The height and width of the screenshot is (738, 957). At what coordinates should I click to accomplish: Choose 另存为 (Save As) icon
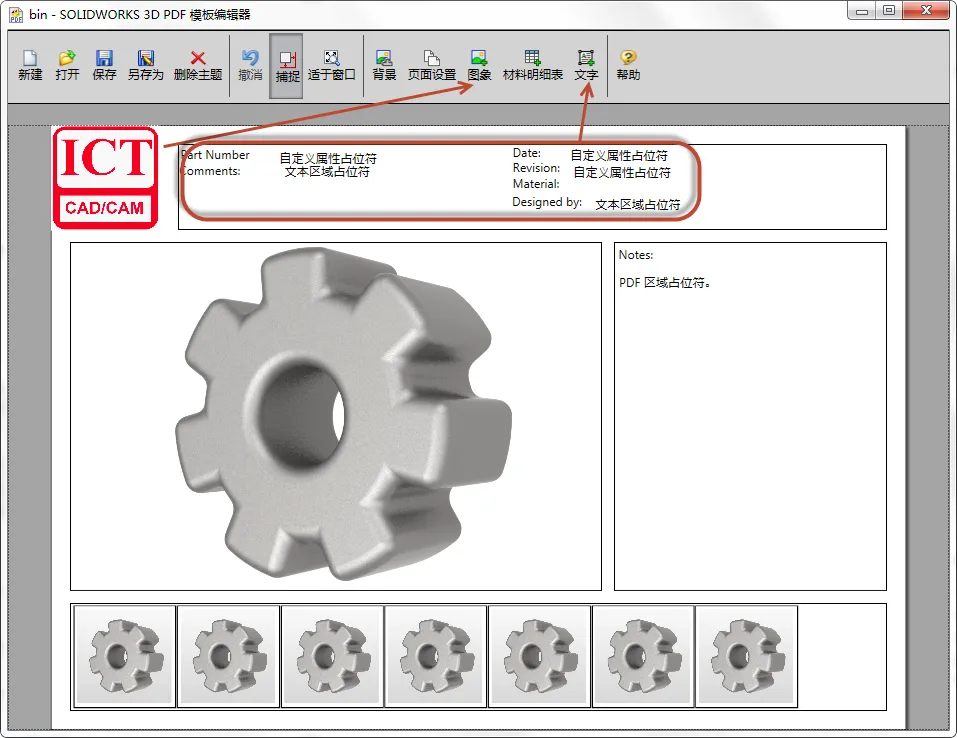(x=145, y=65)
